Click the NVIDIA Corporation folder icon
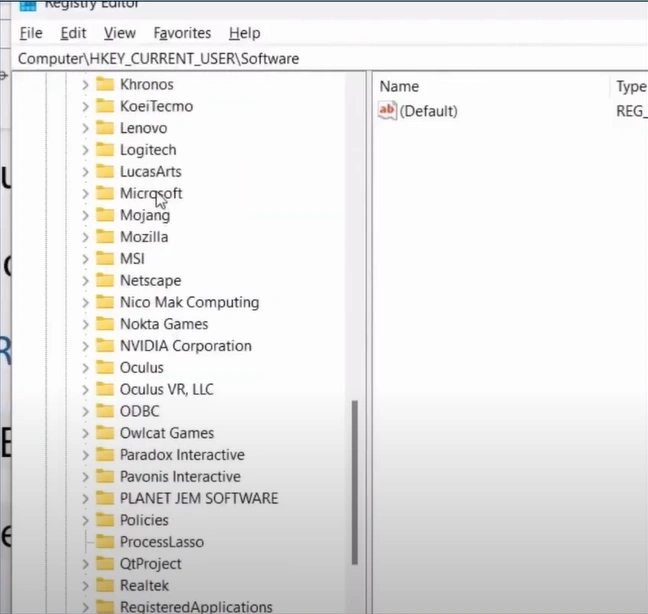 [105, 345]
